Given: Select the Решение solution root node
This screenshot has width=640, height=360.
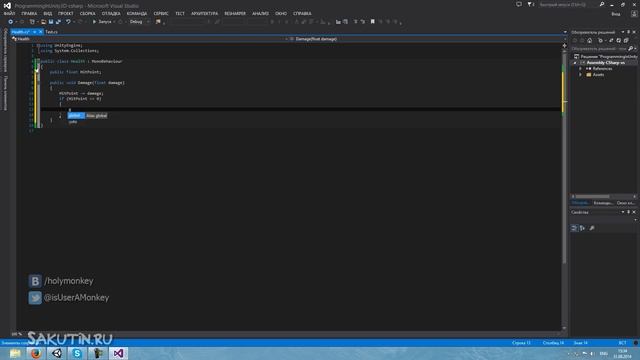Looking at the screenshot, I should click(x=606, y=57).
